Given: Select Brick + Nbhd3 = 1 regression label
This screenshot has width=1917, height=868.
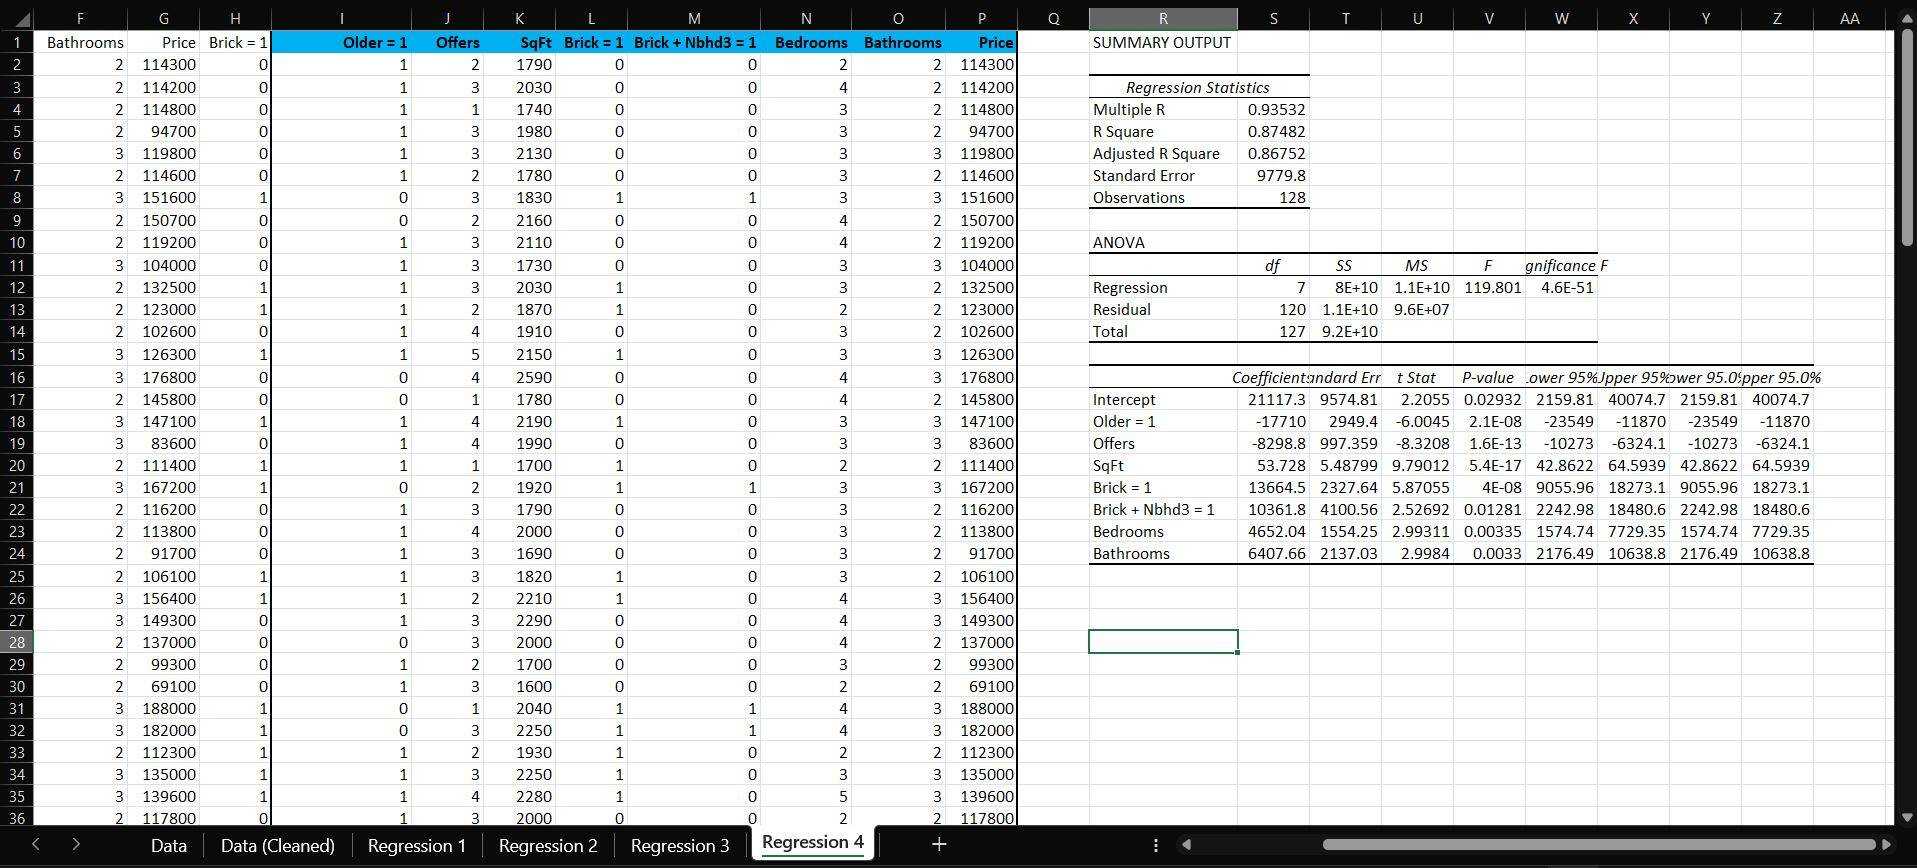Looking at the screenshot, I should coord(1163,509).
